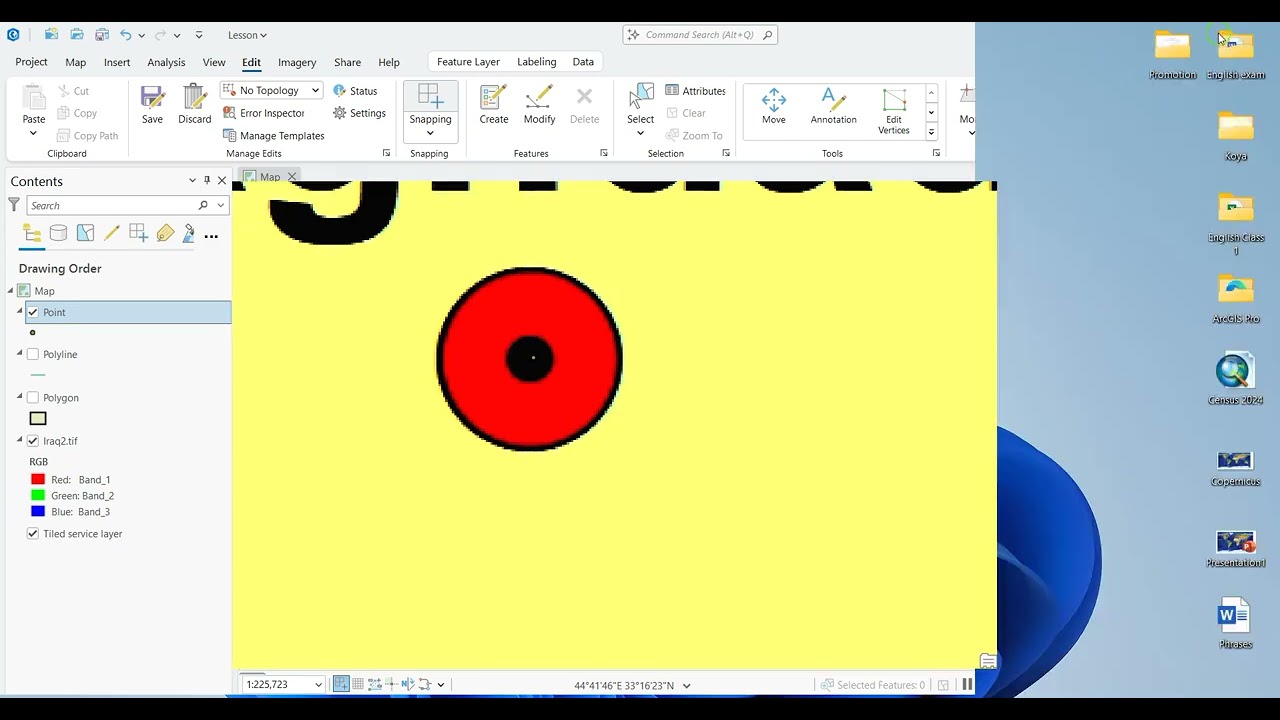This screenshot has height=720, width=1280.
Task: Click the Save Project icon in quick access
Action: (101, 35)
